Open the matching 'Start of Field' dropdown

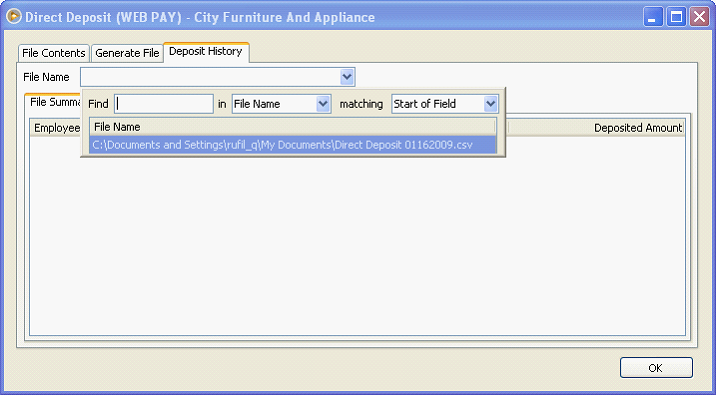pos(491,104)
